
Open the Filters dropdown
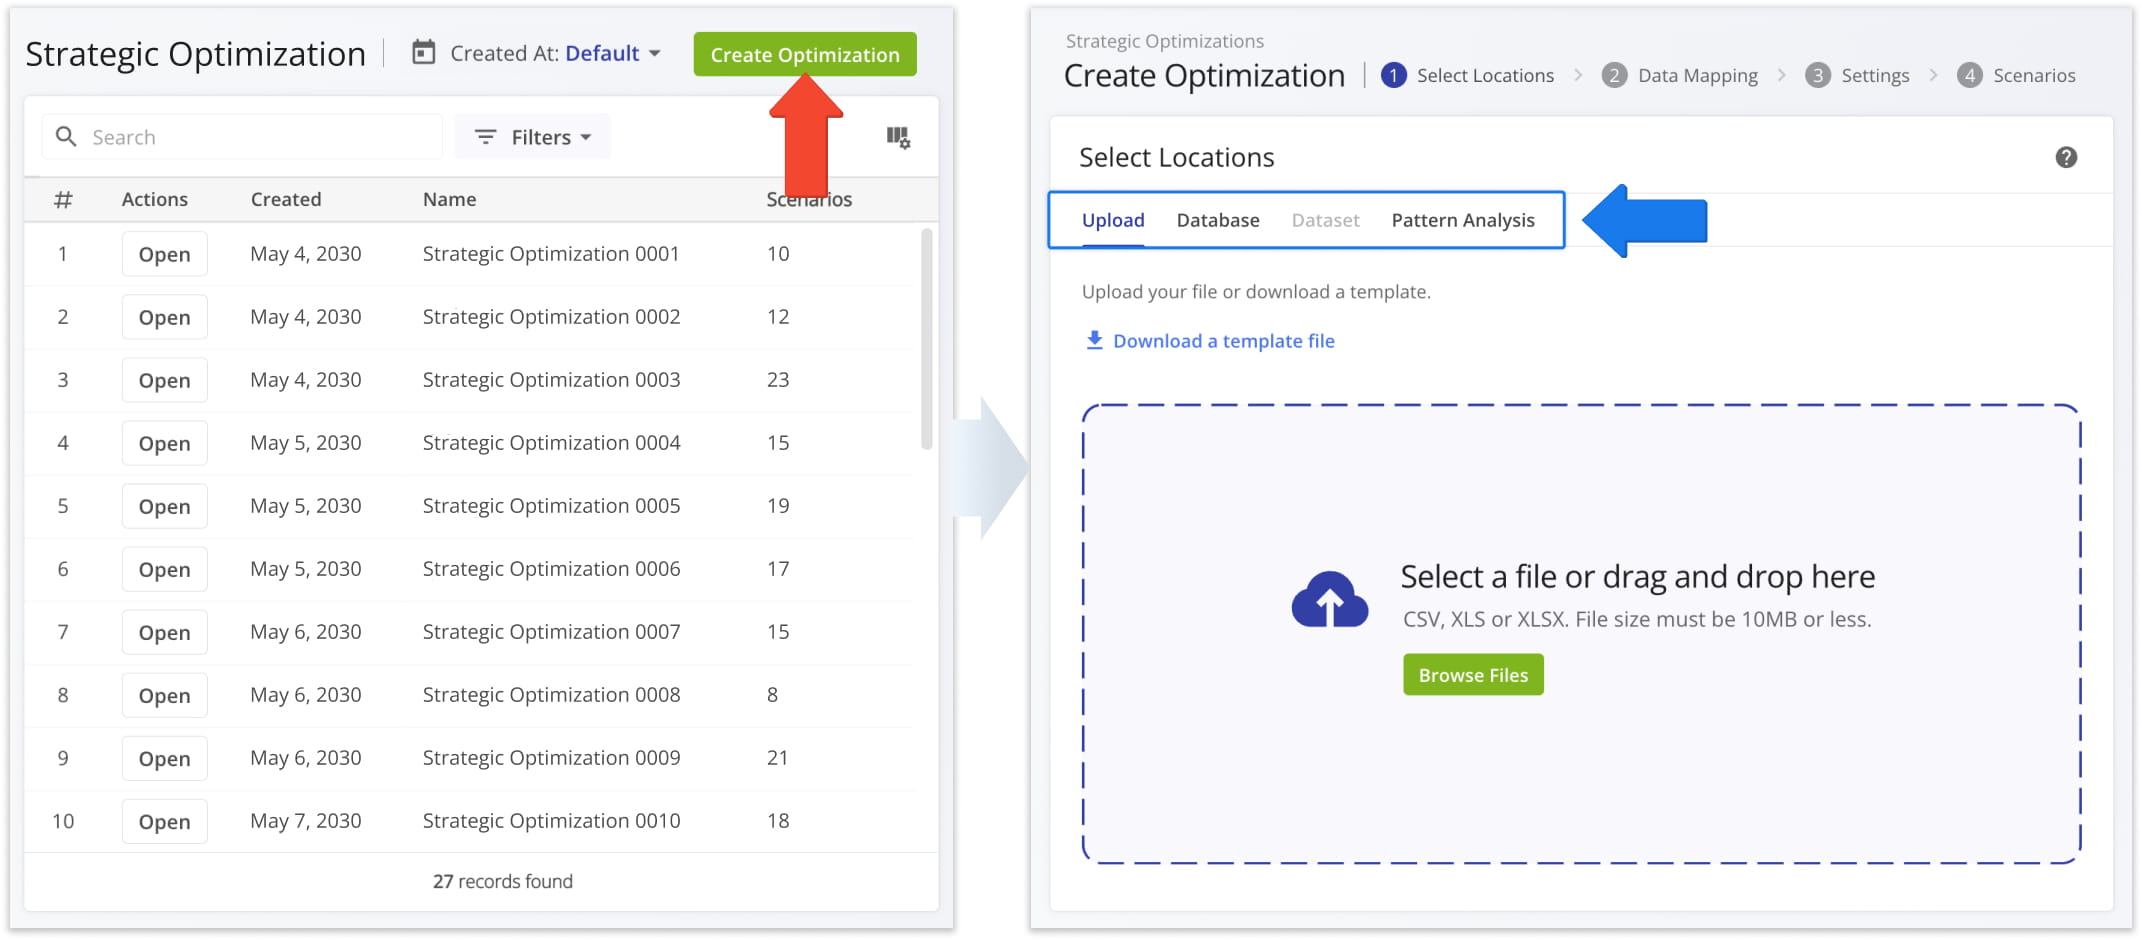tap(532, 137)
